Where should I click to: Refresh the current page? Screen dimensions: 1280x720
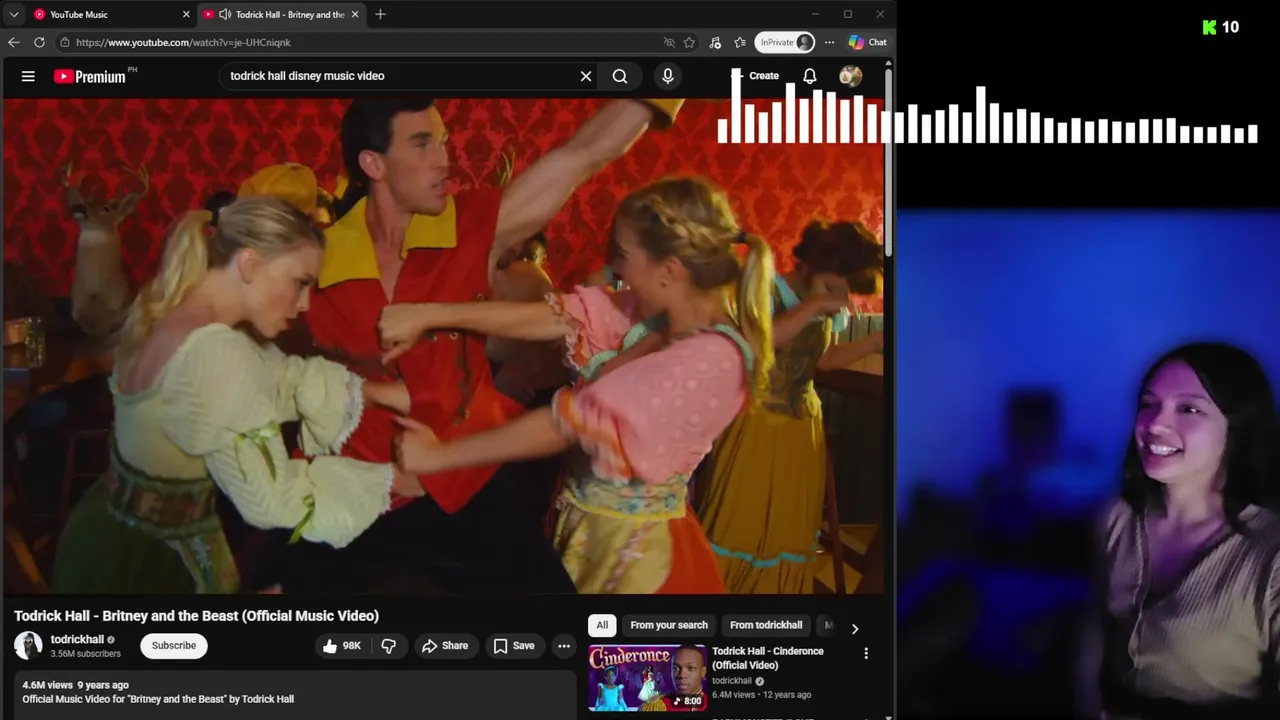[39, 42]
